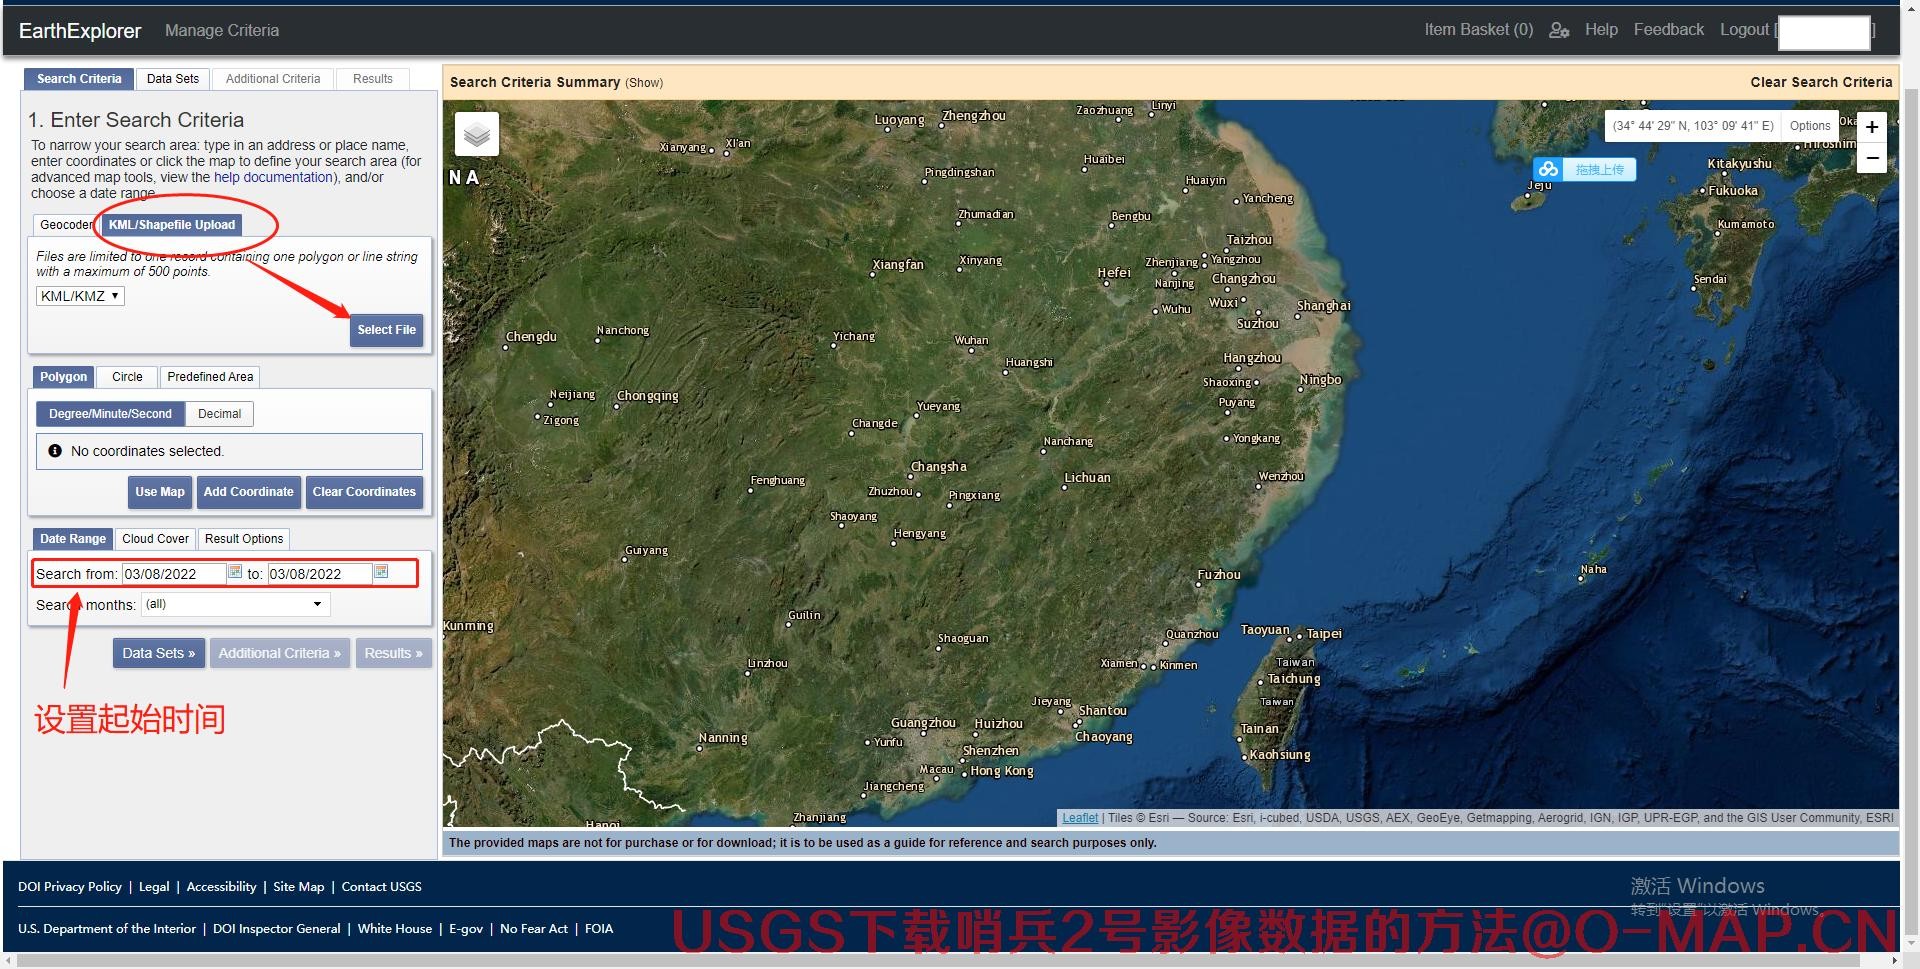Viewport: 1920px width, 969px height.
Task: Switch coordinates to Decimal format
Action: pyautogui.click(x=219, y=414)
